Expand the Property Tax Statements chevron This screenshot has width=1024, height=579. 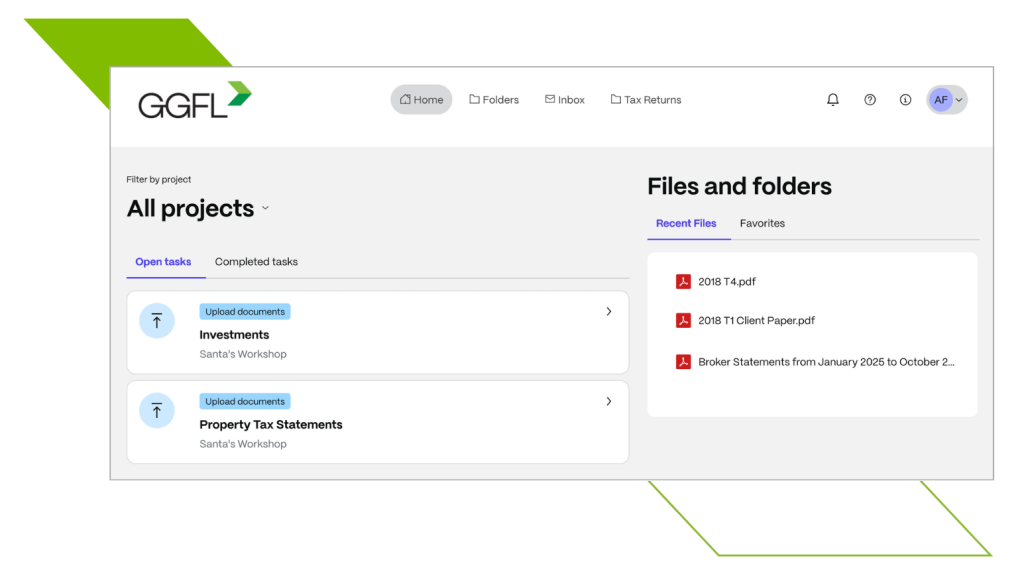coord(608,402)
